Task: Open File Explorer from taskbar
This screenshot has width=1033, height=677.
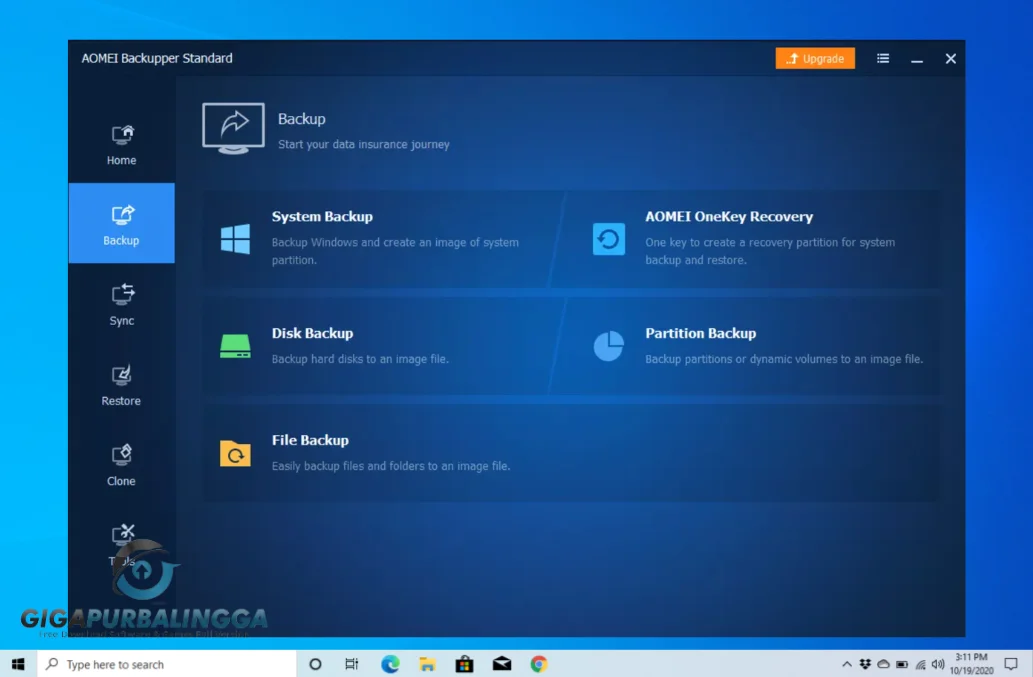Action: [427, 664]
